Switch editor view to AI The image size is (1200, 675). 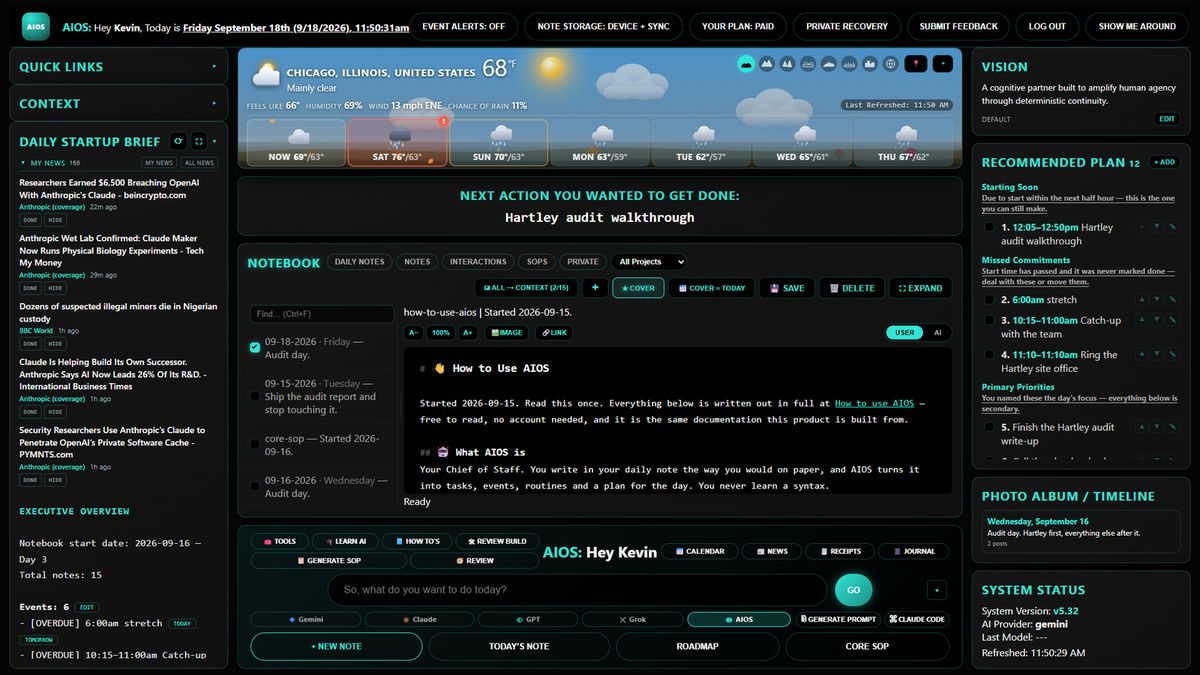point(937,332)
